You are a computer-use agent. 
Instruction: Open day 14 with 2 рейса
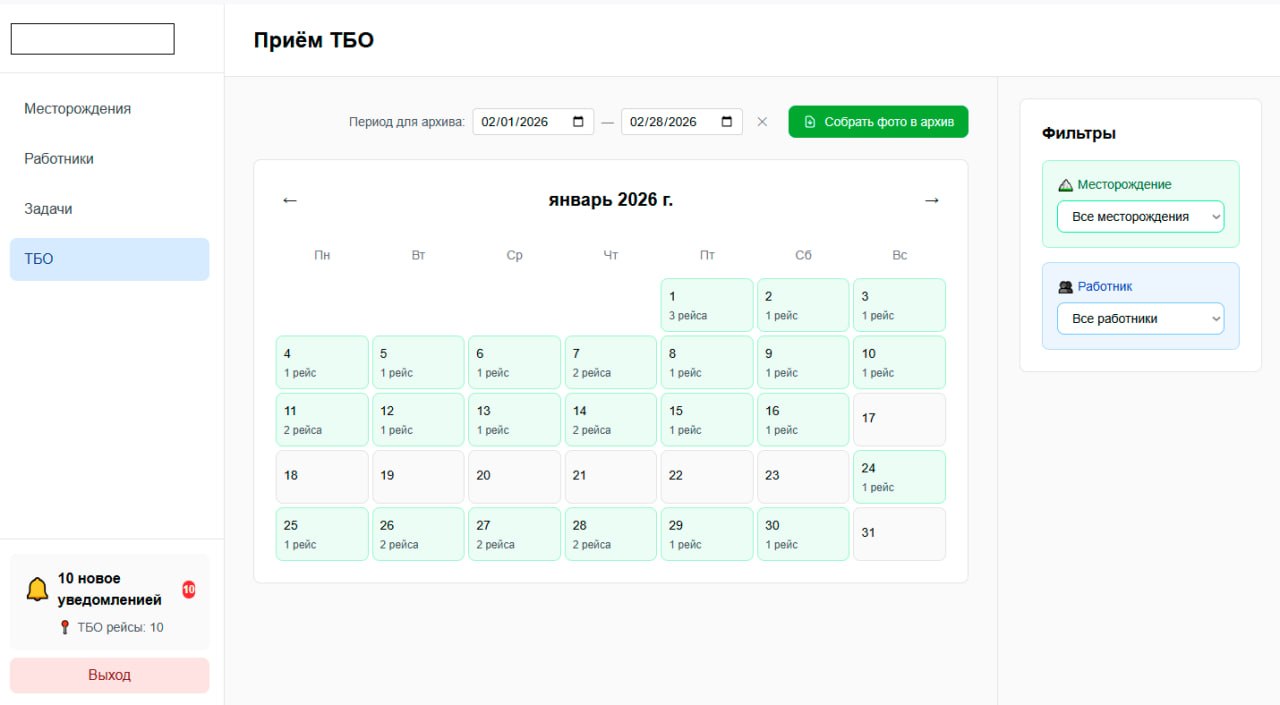pos(611,419)
